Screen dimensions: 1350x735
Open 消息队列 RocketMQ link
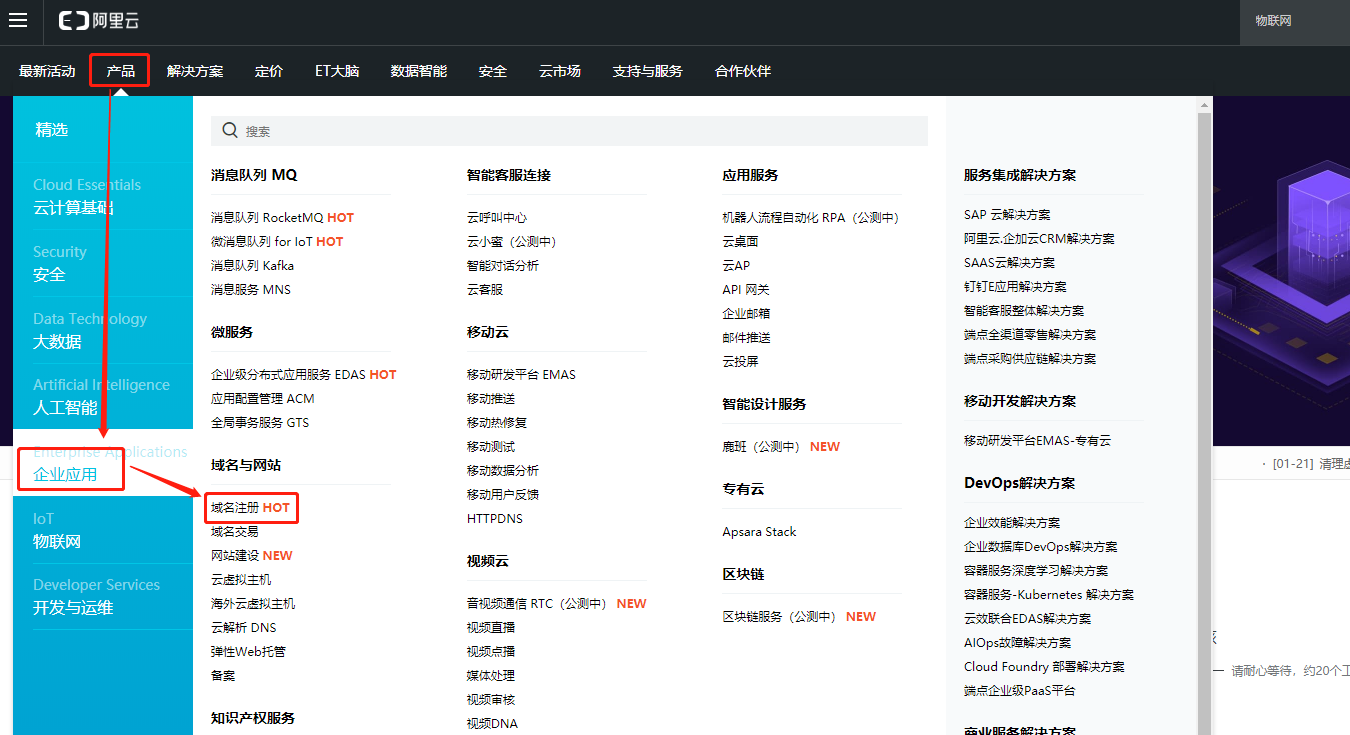point(267,217)
